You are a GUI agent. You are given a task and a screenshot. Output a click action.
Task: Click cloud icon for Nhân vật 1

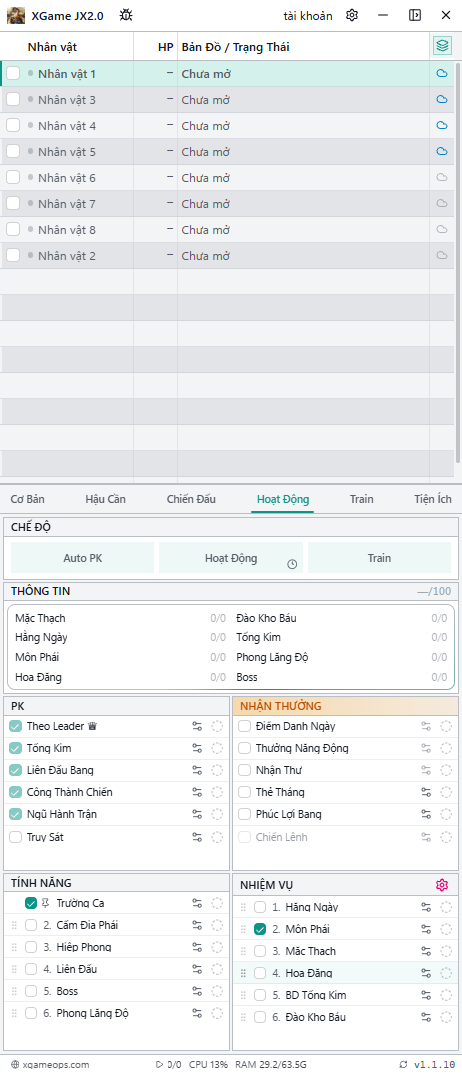click(442, 73)
